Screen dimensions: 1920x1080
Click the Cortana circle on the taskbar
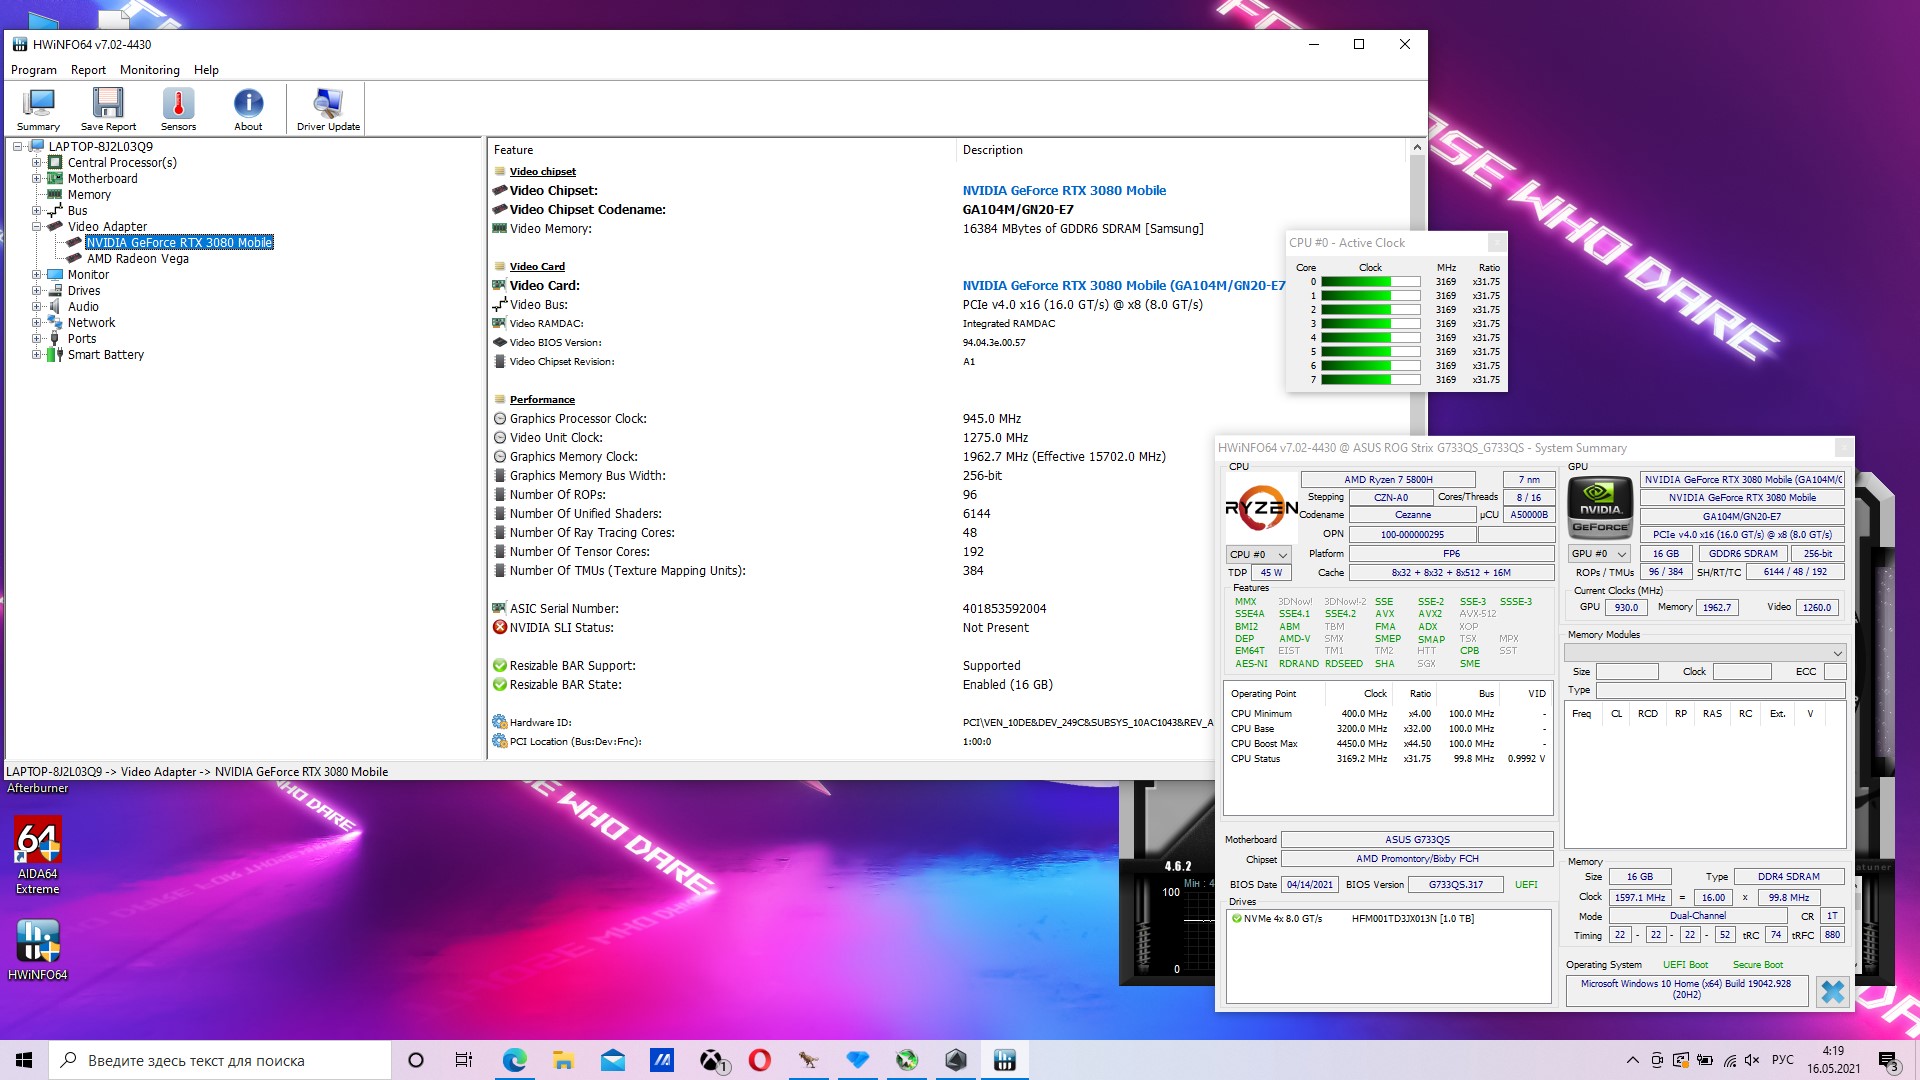[416, 1060]
